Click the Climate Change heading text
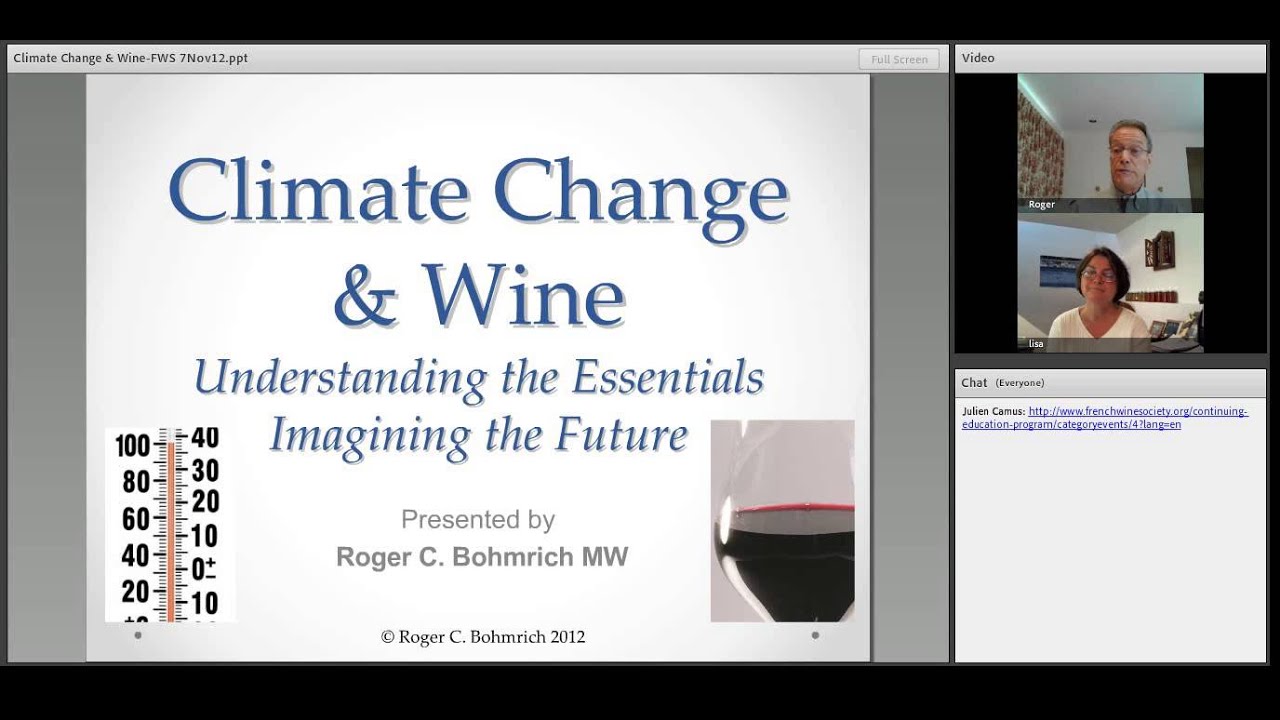 (x=478, y=190)
